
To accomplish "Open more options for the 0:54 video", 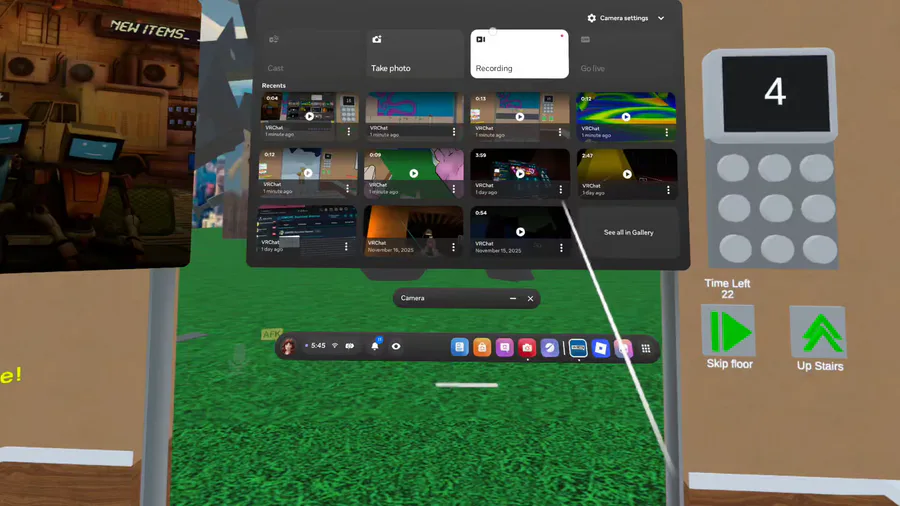I will 561,248.
